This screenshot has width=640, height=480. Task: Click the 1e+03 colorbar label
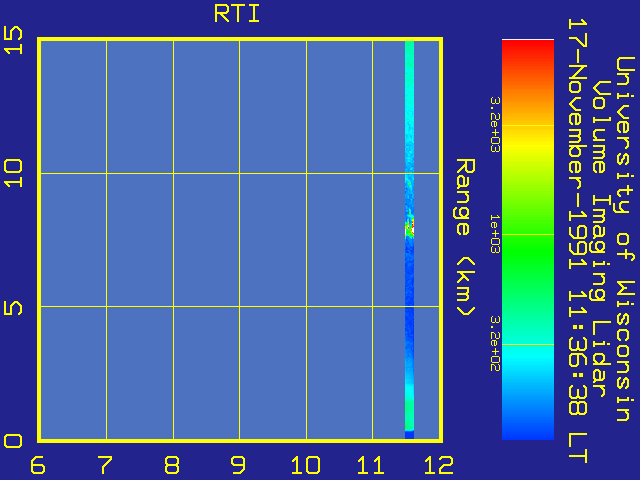point(495,234)
